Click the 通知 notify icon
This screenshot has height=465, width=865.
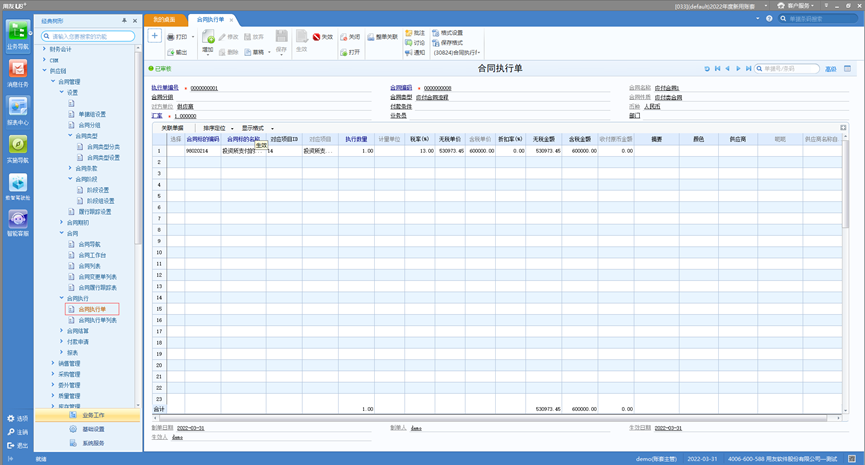[x=409, y=52]
